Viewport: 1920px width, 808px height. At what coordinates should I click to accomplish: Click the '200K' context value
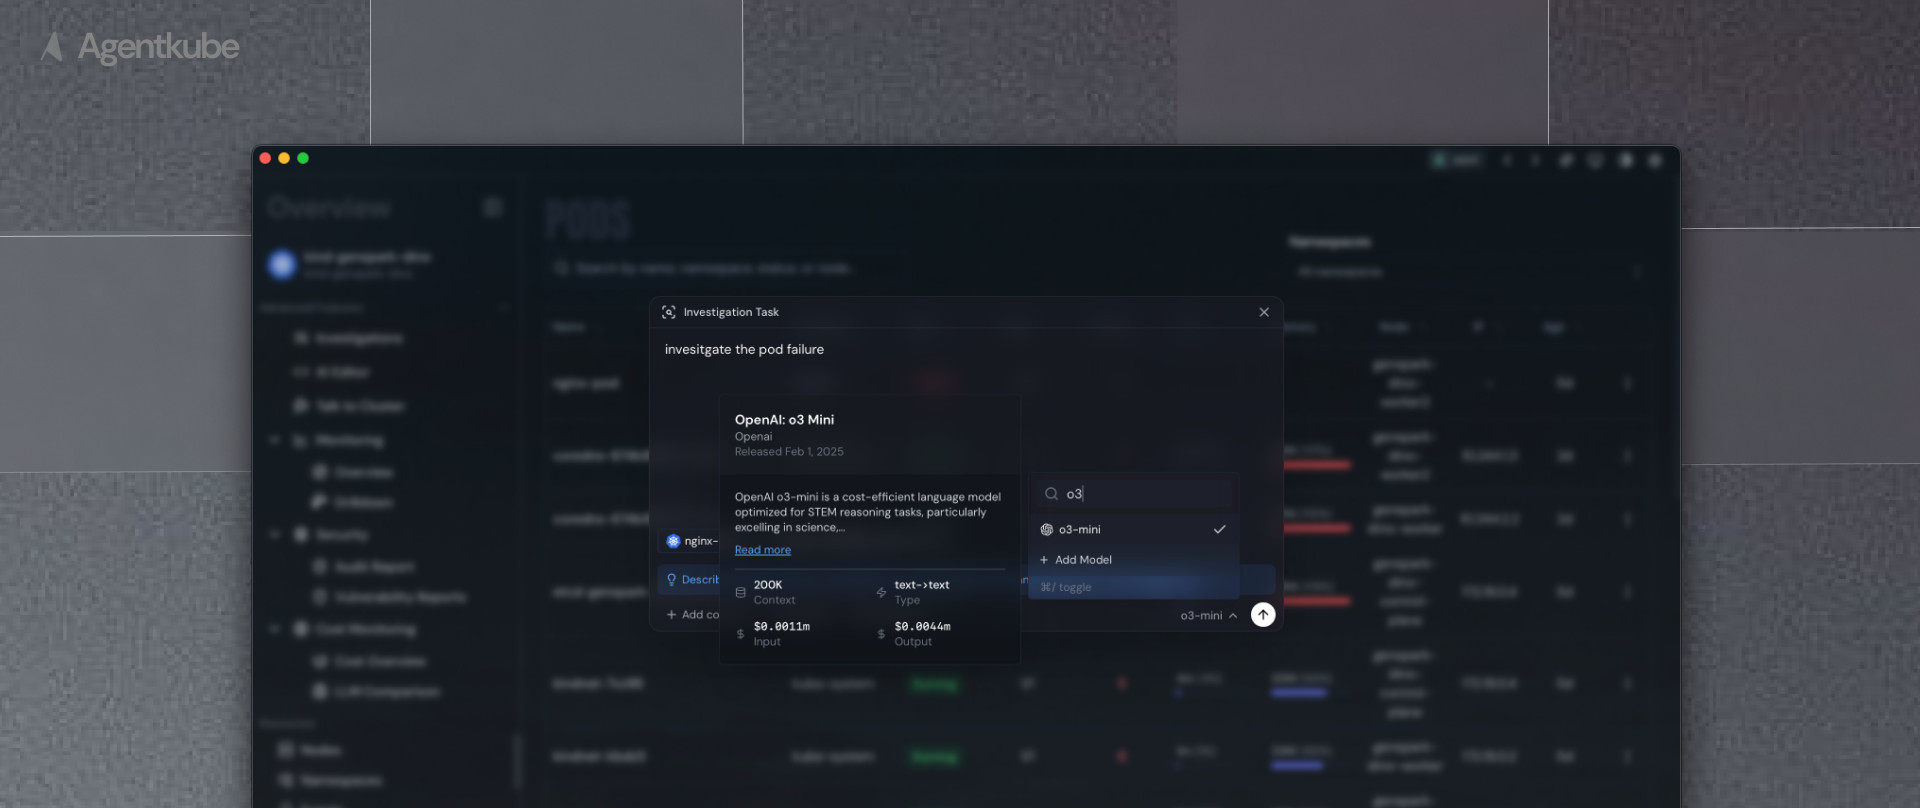(768, 585)
